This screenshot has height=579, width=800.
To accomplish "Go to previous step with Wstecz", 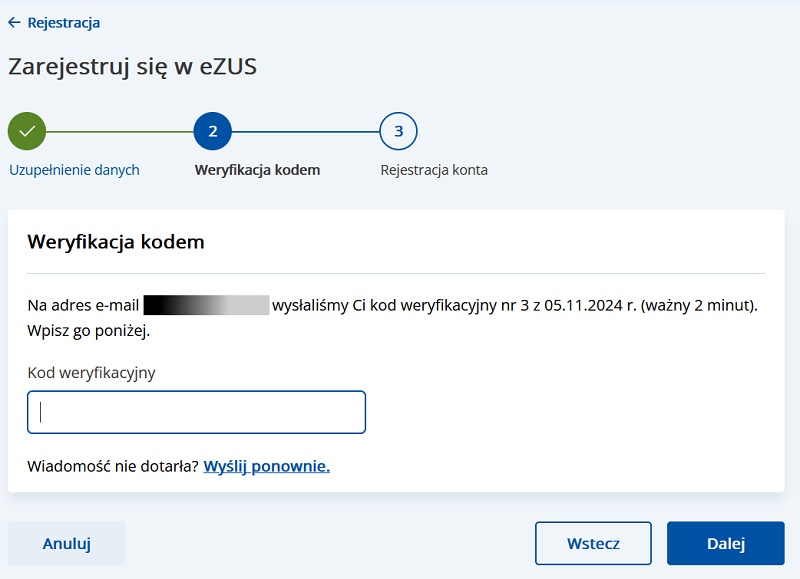I will [593, 543].
